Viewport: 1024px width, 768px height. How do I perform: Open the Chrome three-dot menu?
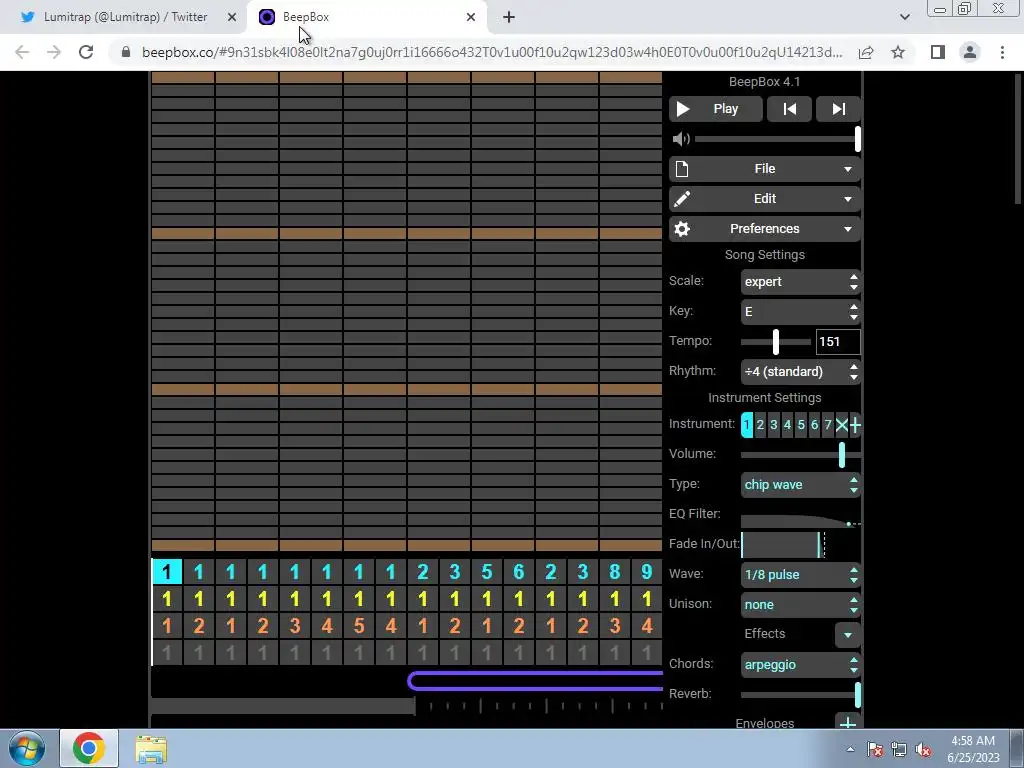1002,52
